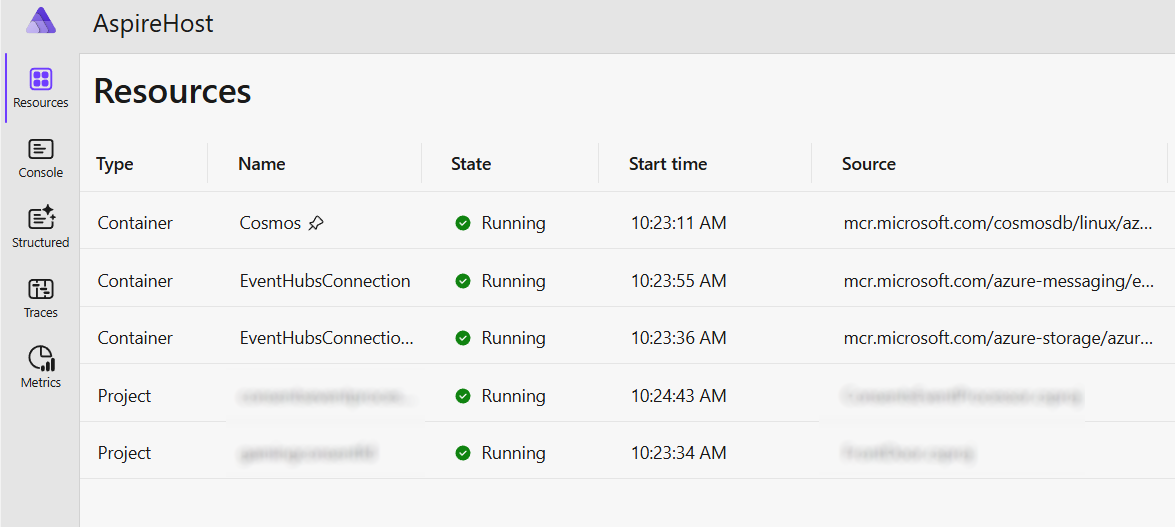Click Container type in Cosmos row
This screenshot has width=1175, height=527.
pos(135,223)
